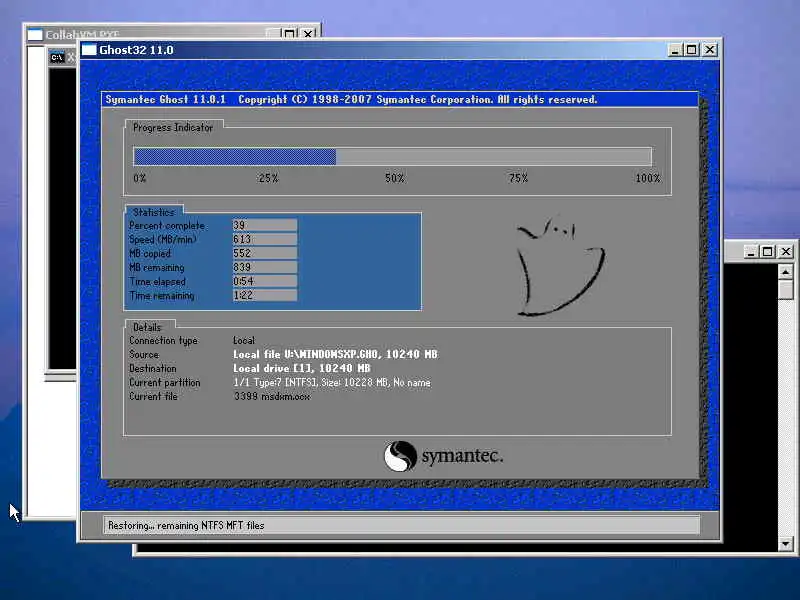The image size is (800, 600).
Task: Click the 50% progress marker label
Action: pos(394,178)
